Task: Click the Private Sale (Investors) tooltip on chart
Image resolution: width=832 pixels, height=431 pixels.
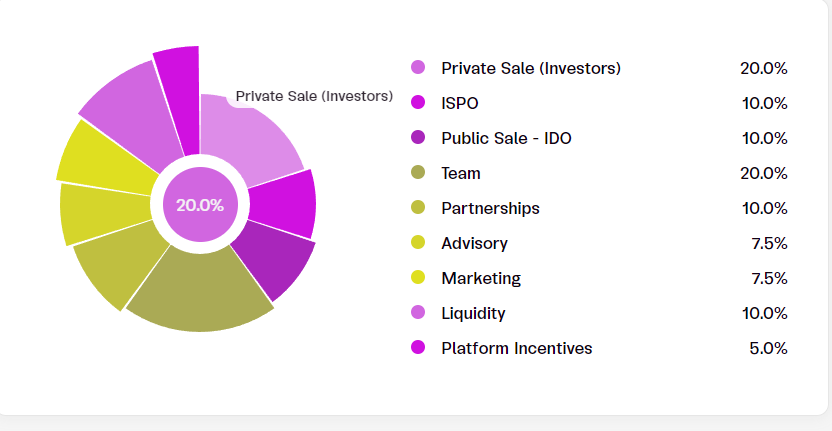Action: [313, 97]
